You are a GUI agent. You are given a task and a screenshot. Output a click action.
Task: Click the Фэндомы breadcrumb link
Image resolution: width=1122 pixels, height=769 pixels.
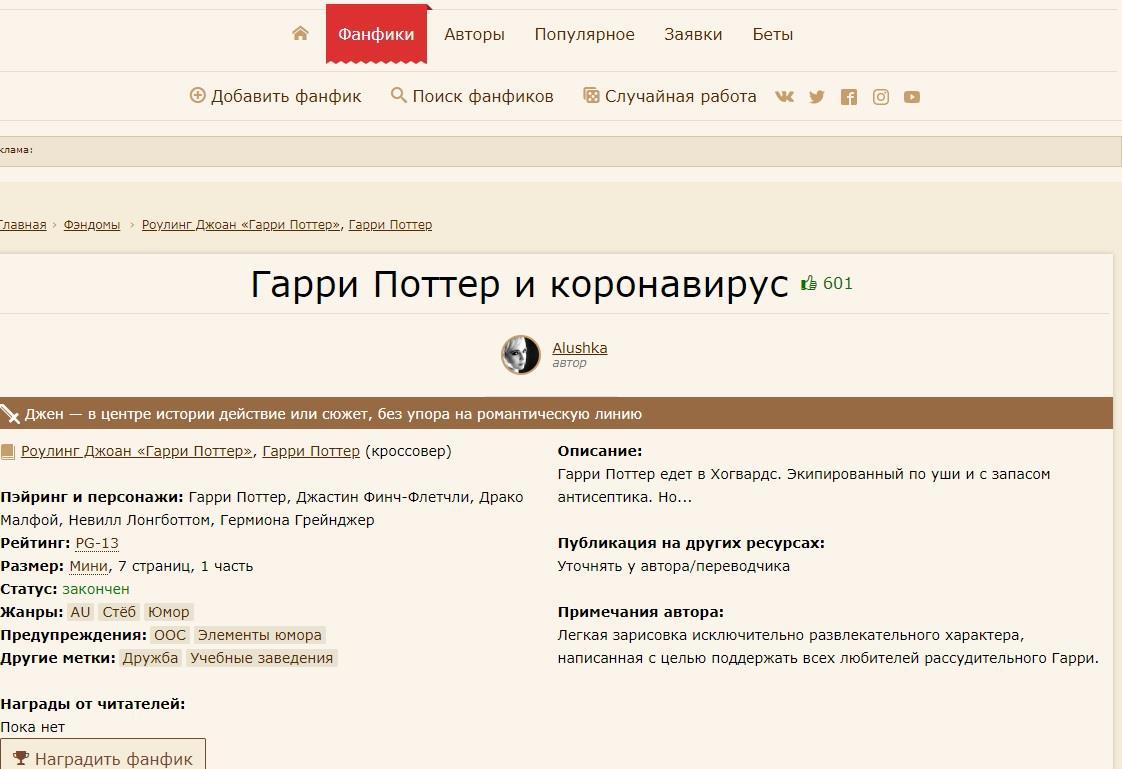[92, 225]
